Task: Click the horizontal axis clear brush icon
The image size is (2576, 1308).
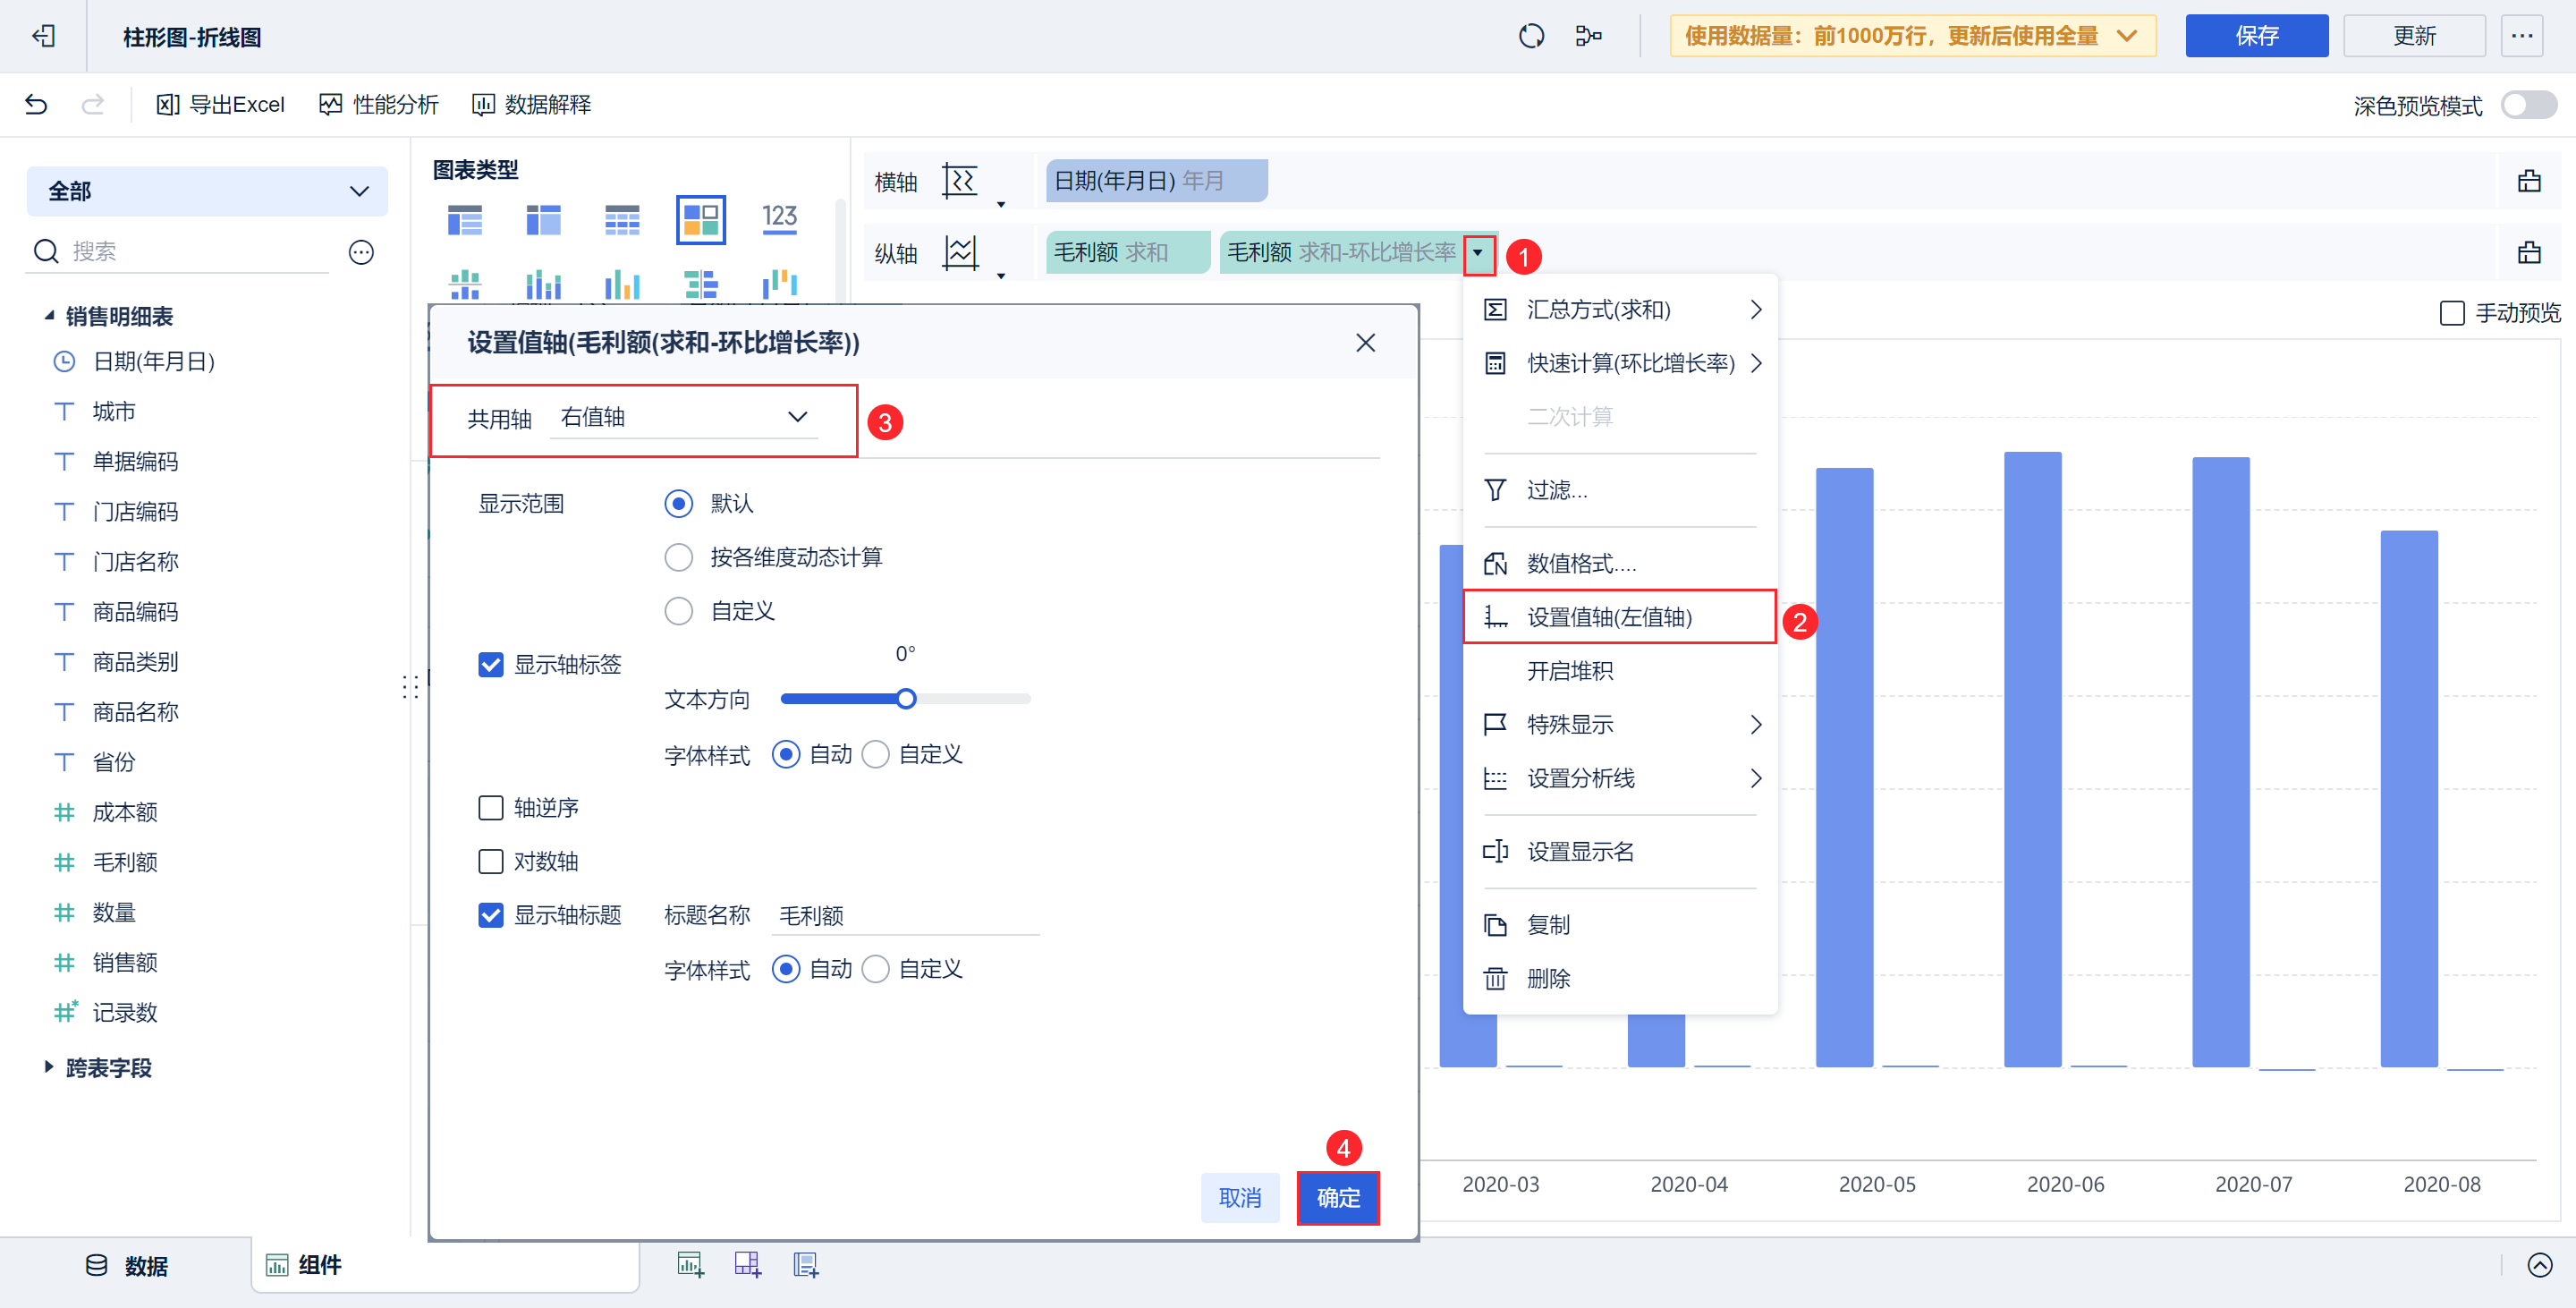Action: coord(2529,181)
